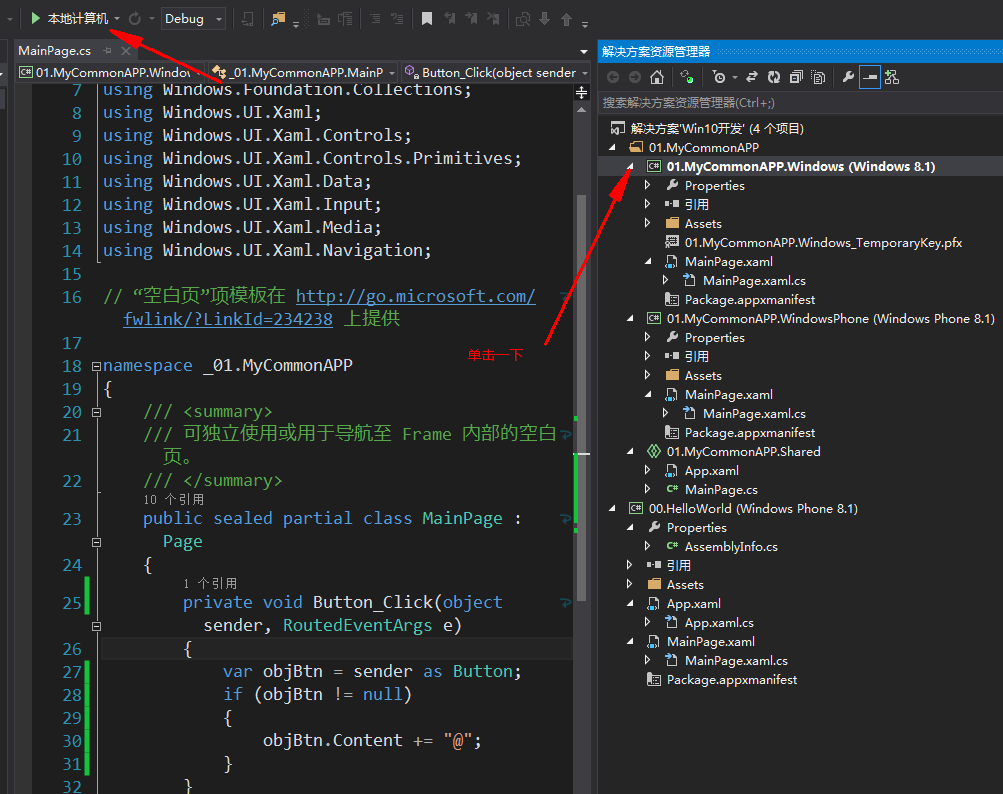This screenshot has width=1003, height=794.
Task: Open Properties wrench icon in Solution Explorer toolbar
Action: click(x=848, y=77)
